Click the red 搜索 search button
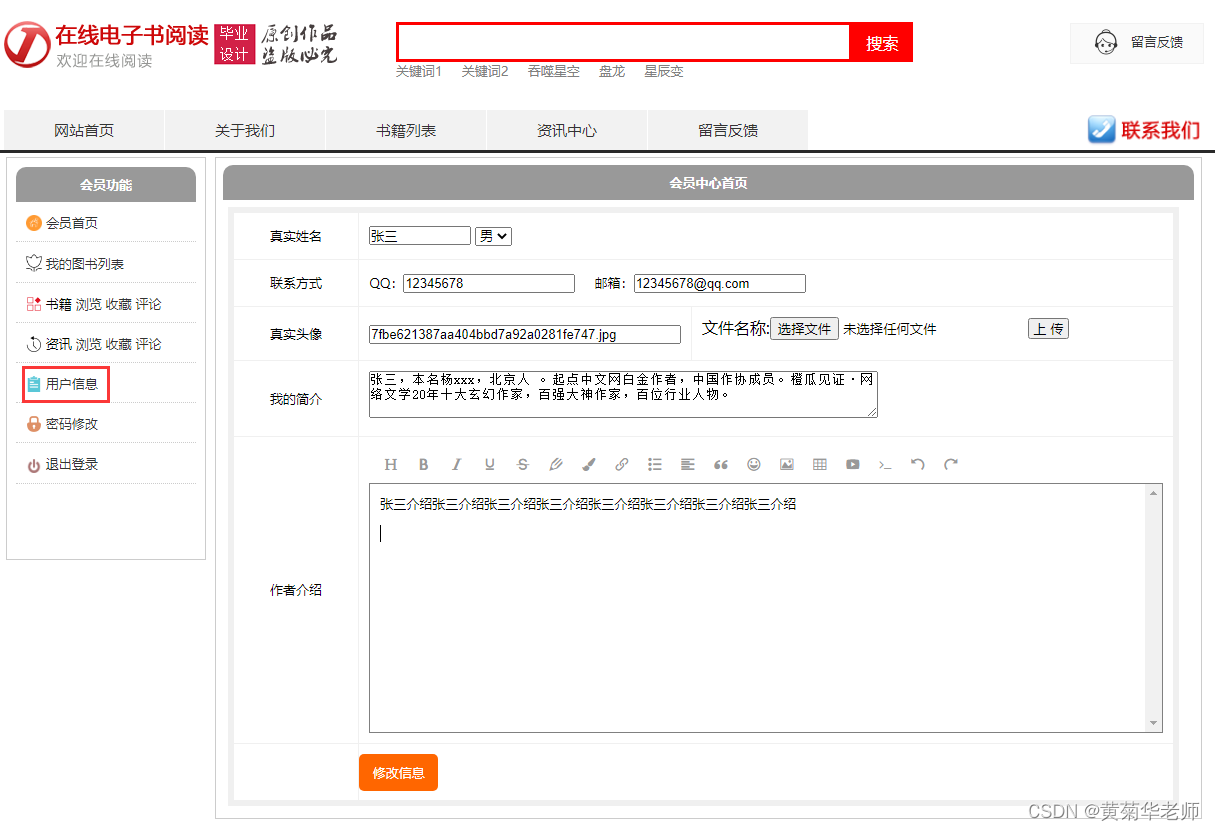1215x831 pixels. coord(881,42)
